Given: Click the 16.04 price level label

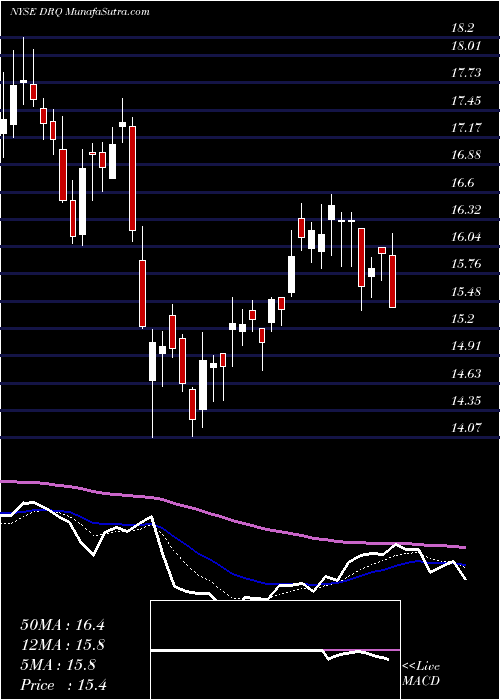Looking at the screenshot, I should pos(467,237).
